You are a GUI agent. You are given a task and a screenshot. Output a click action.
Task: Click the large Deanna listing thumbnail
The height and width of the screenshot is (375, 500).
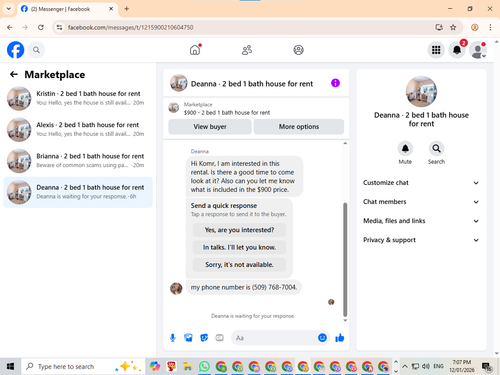pos(421,92)
